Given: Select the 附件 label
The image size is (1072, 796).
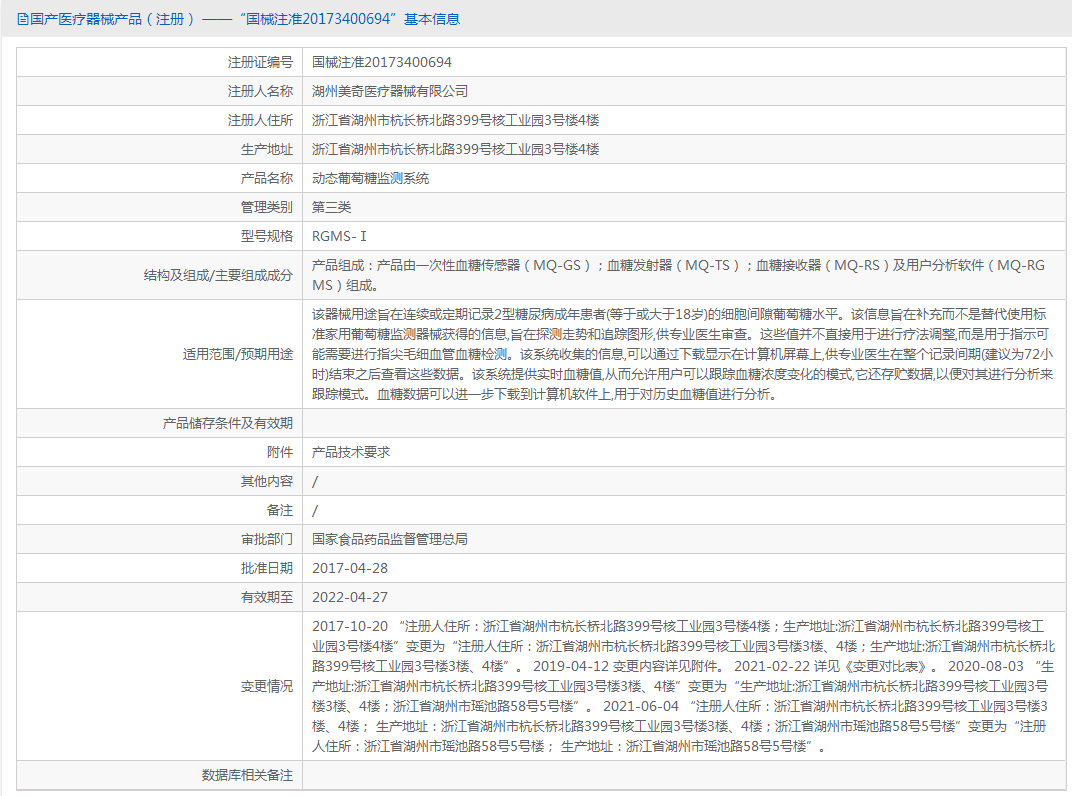Looking at the screenshot, I should pyautogui.click(x=280, y=452).
